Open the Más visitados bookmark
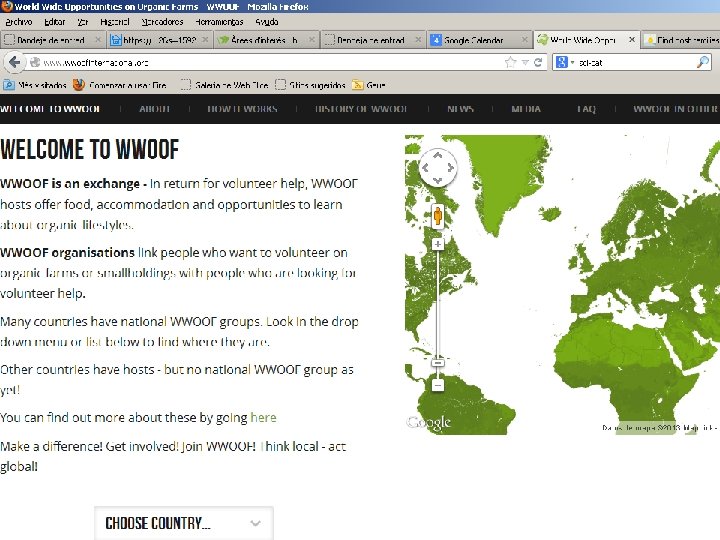The width and height of the screenshot is (720, 540). (x=35, y=85)
